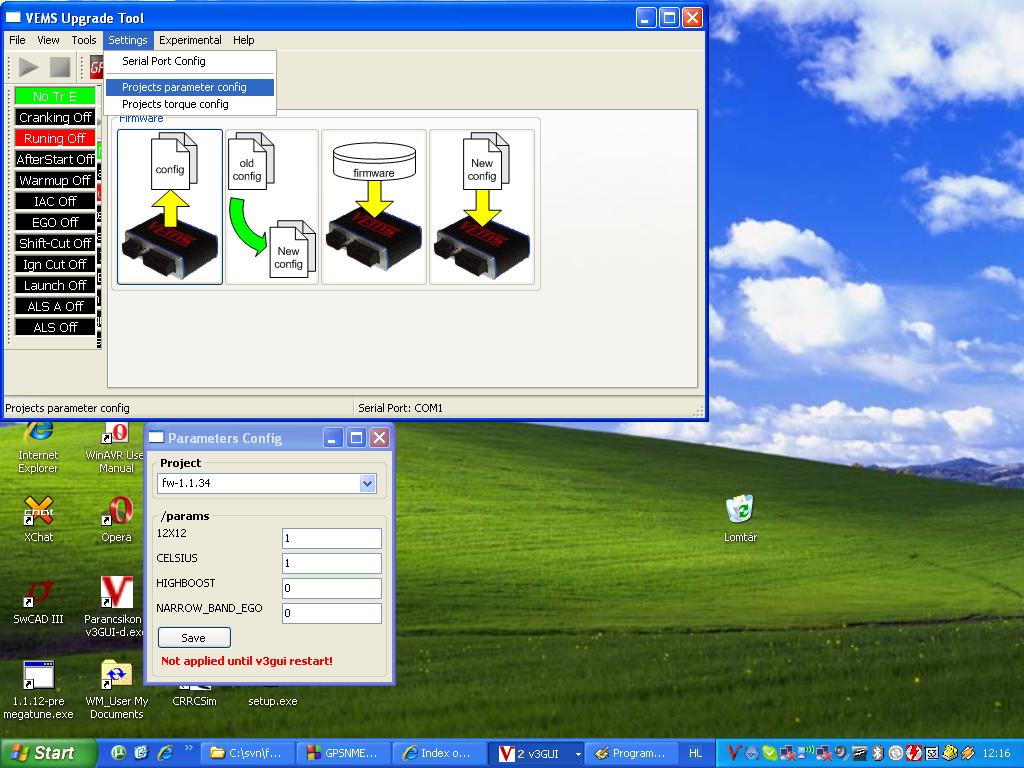Image resolution: width=1024 pixels, height=768 pixels.
Task: Open the View menu
Action: tap(48, 40)
